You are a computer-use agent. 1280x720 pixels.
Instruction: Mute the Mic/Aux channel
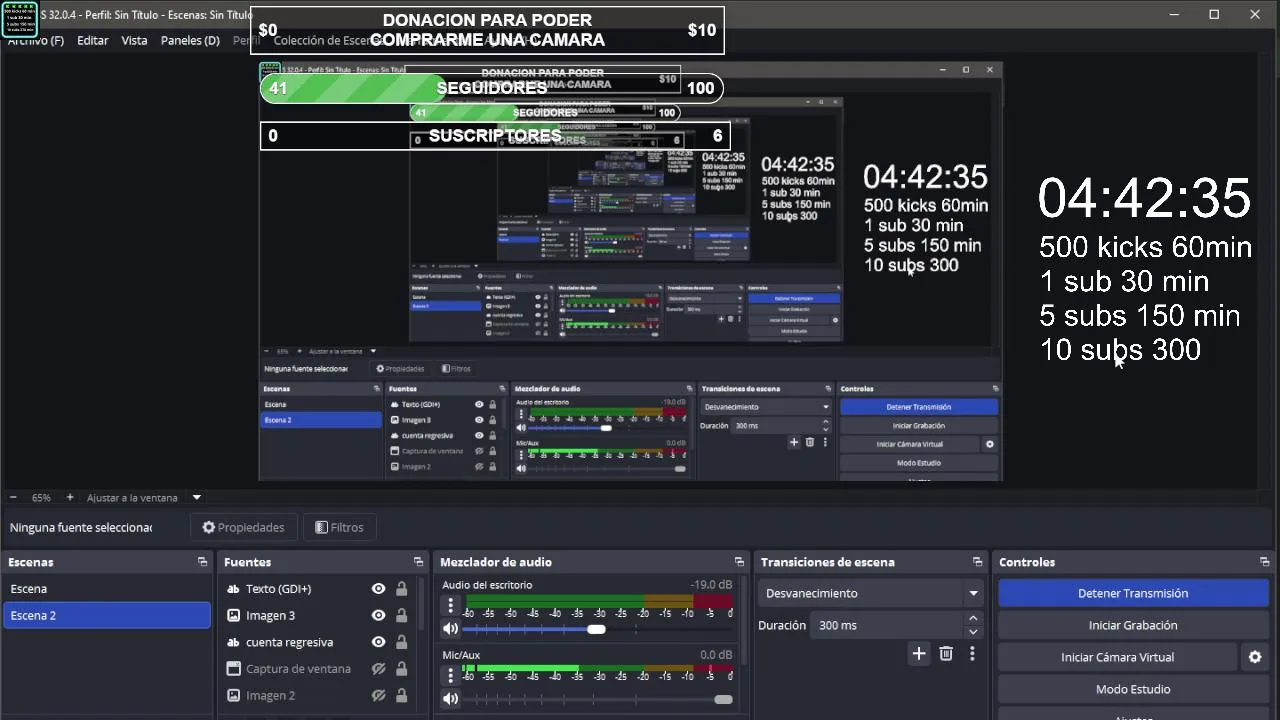(450, 699)
